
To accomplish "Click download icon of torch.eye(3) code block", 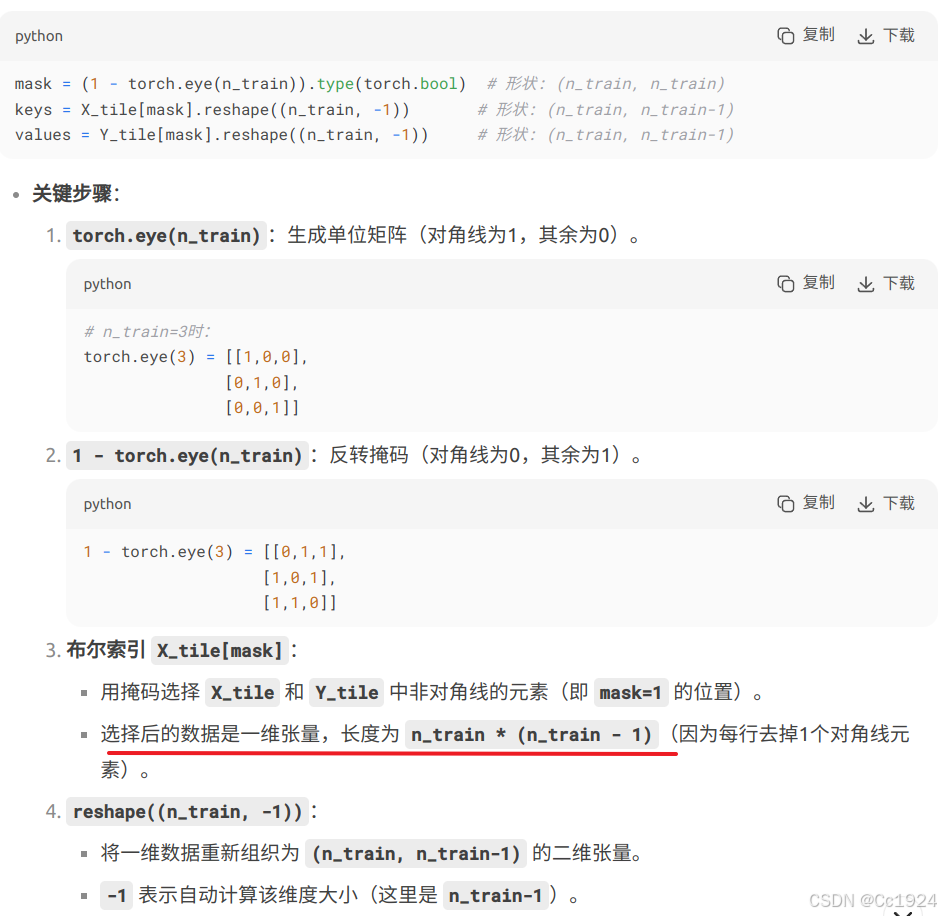I will click(x=865, y=284).
